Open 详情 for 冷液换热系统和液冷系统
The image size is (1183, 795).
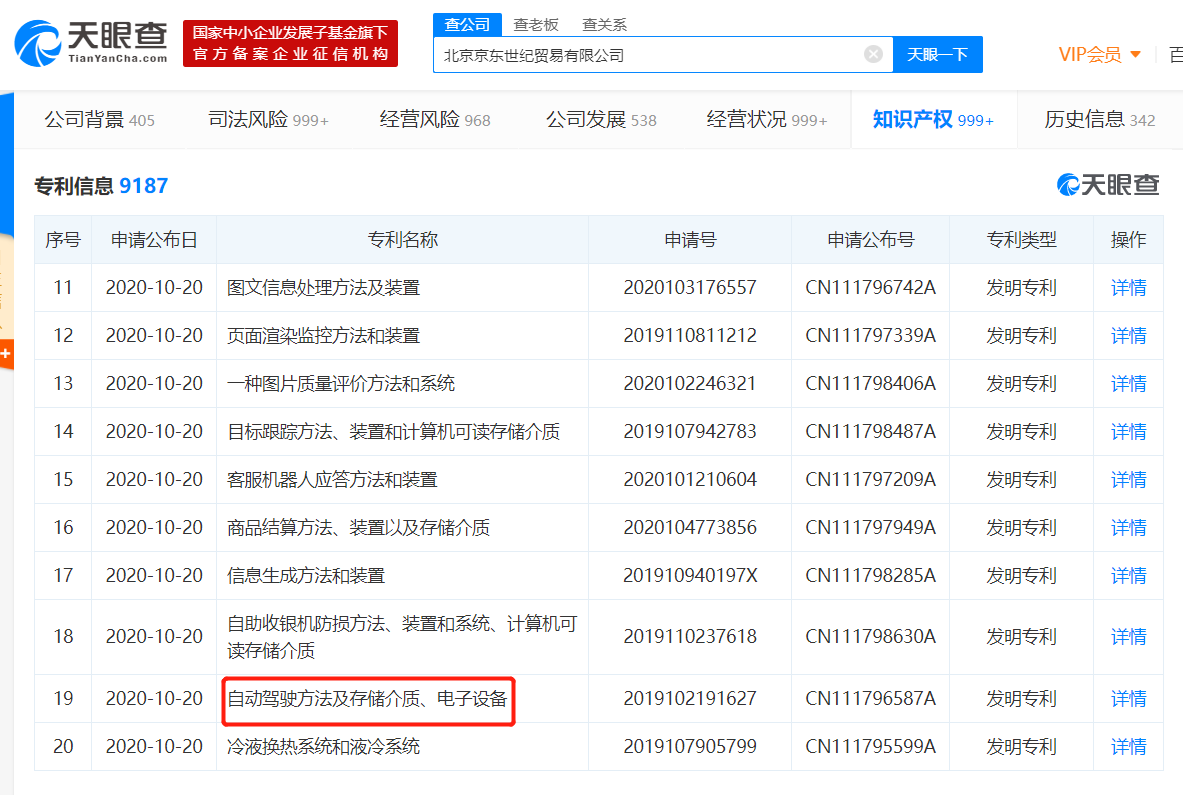[1129, 747]
